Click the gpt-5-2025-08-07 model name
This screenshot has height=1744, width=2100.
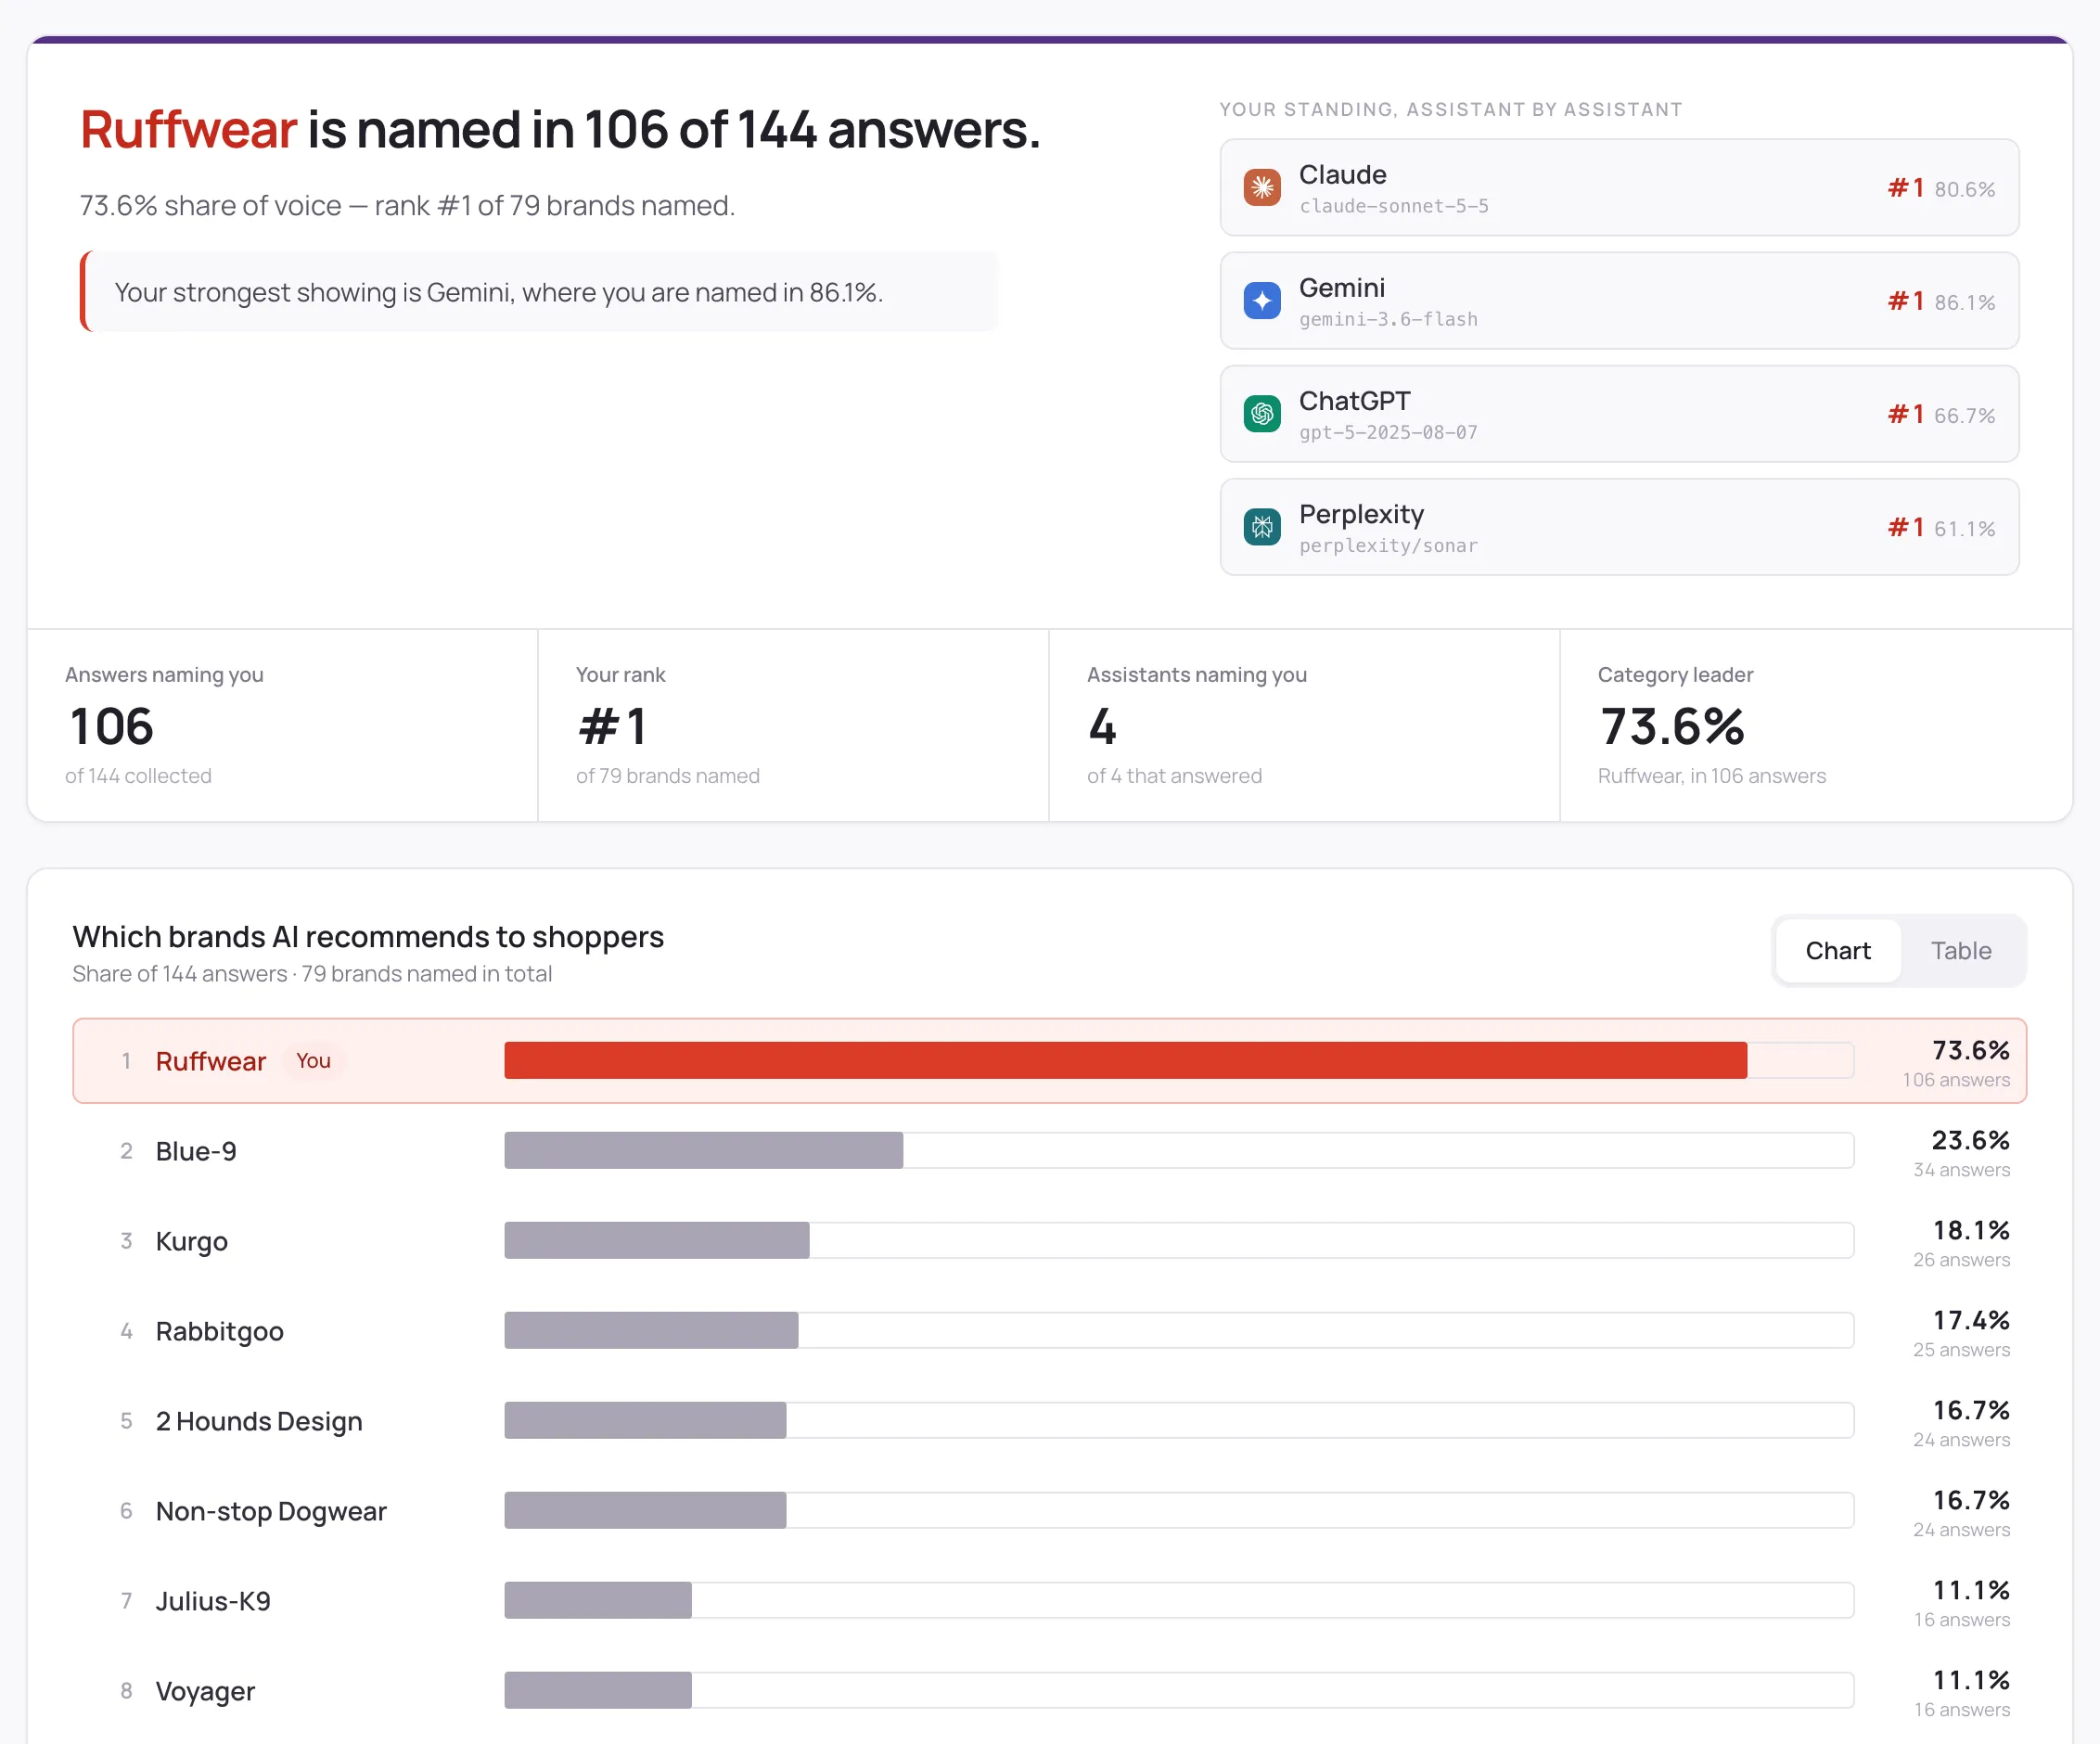1388,432
